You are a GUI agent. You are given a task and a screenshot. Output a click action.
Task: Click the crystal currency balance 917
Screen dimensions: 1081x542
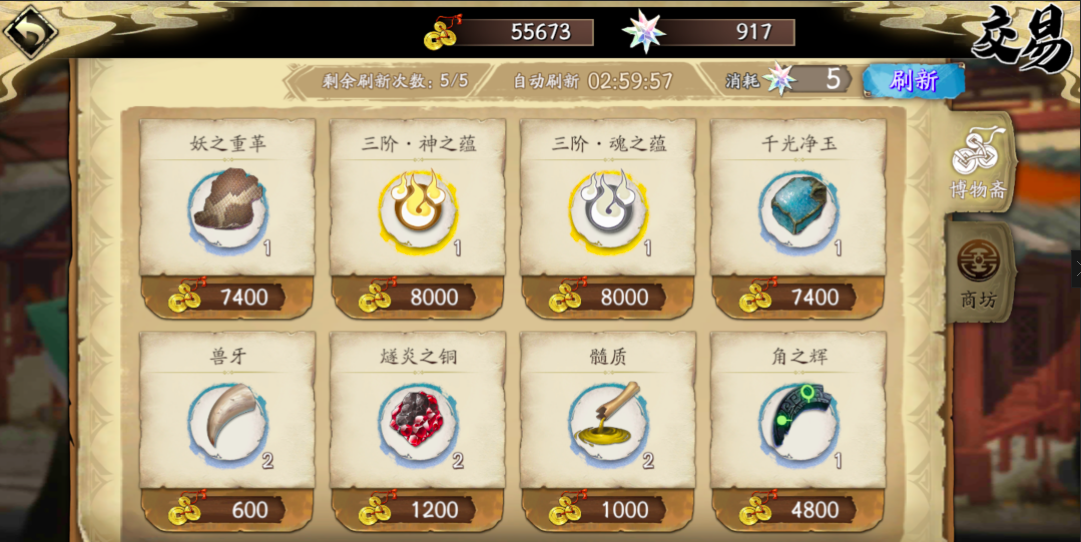point(709,32)
